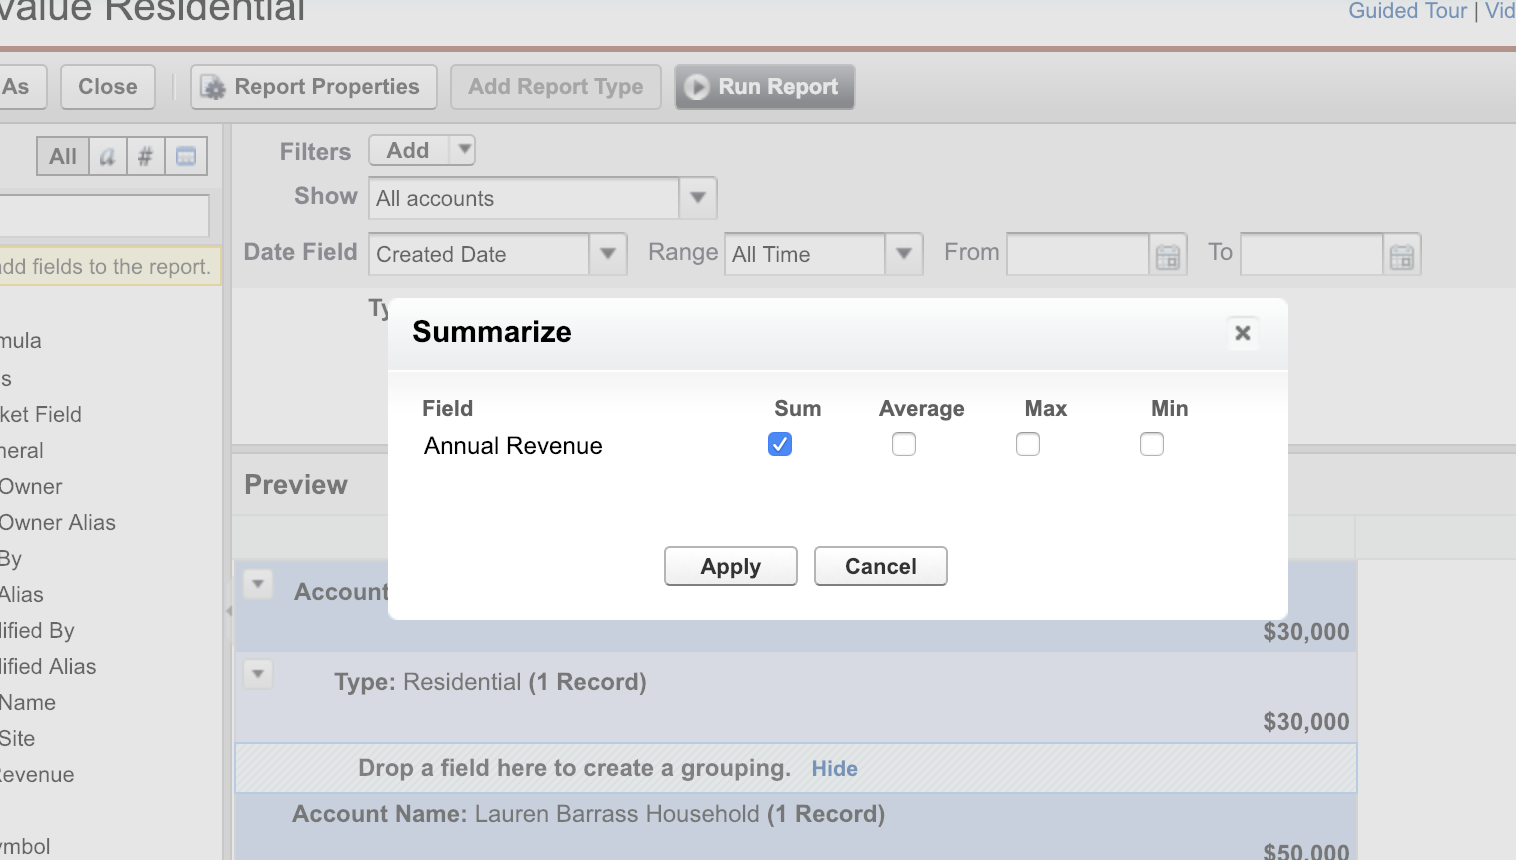Open the Range All Time dropdown
The height and width of the screenshot is (860, 1516).
(903, 254)
